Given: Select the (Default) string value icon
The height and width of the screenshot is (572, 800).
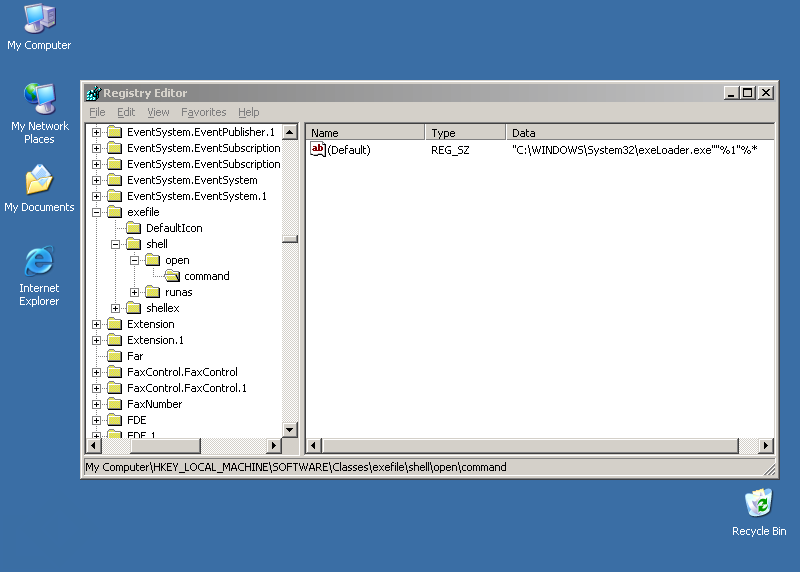Looking at the screenshot, I should coord(318,150).
